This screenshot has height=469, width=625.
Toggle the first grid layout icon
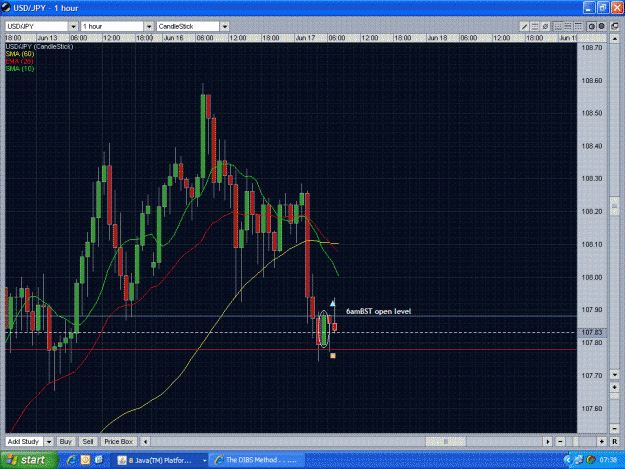558,27
